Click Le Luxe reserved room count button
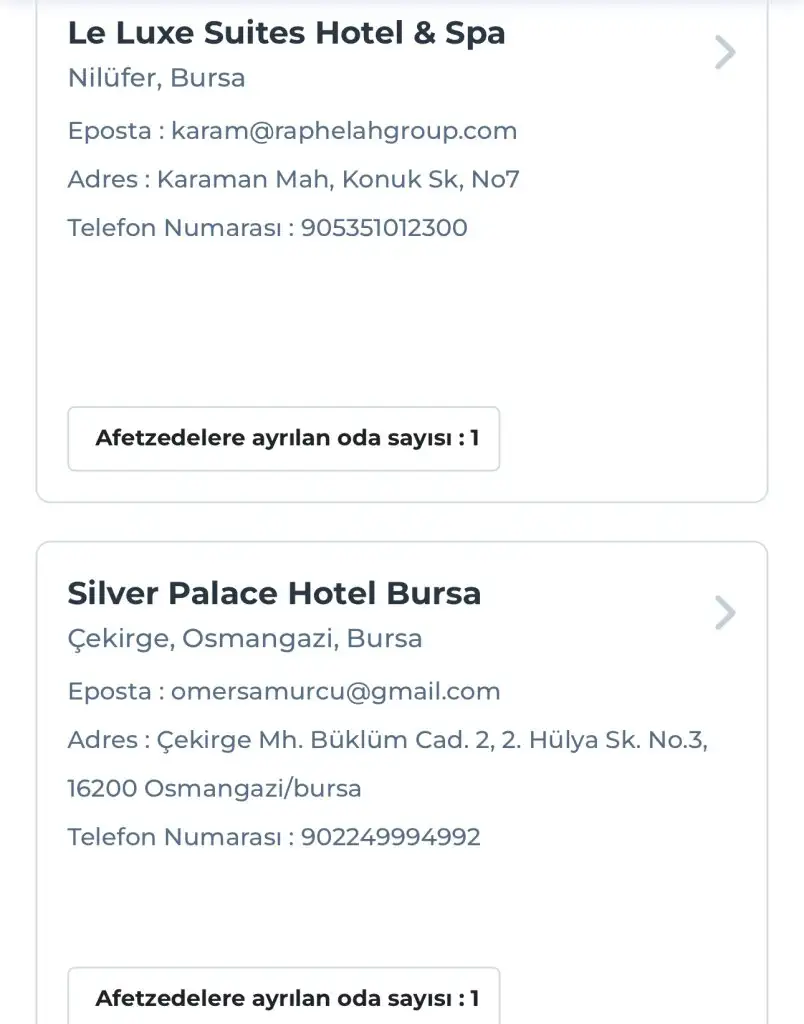804x1024 pixels. [283, 438]
